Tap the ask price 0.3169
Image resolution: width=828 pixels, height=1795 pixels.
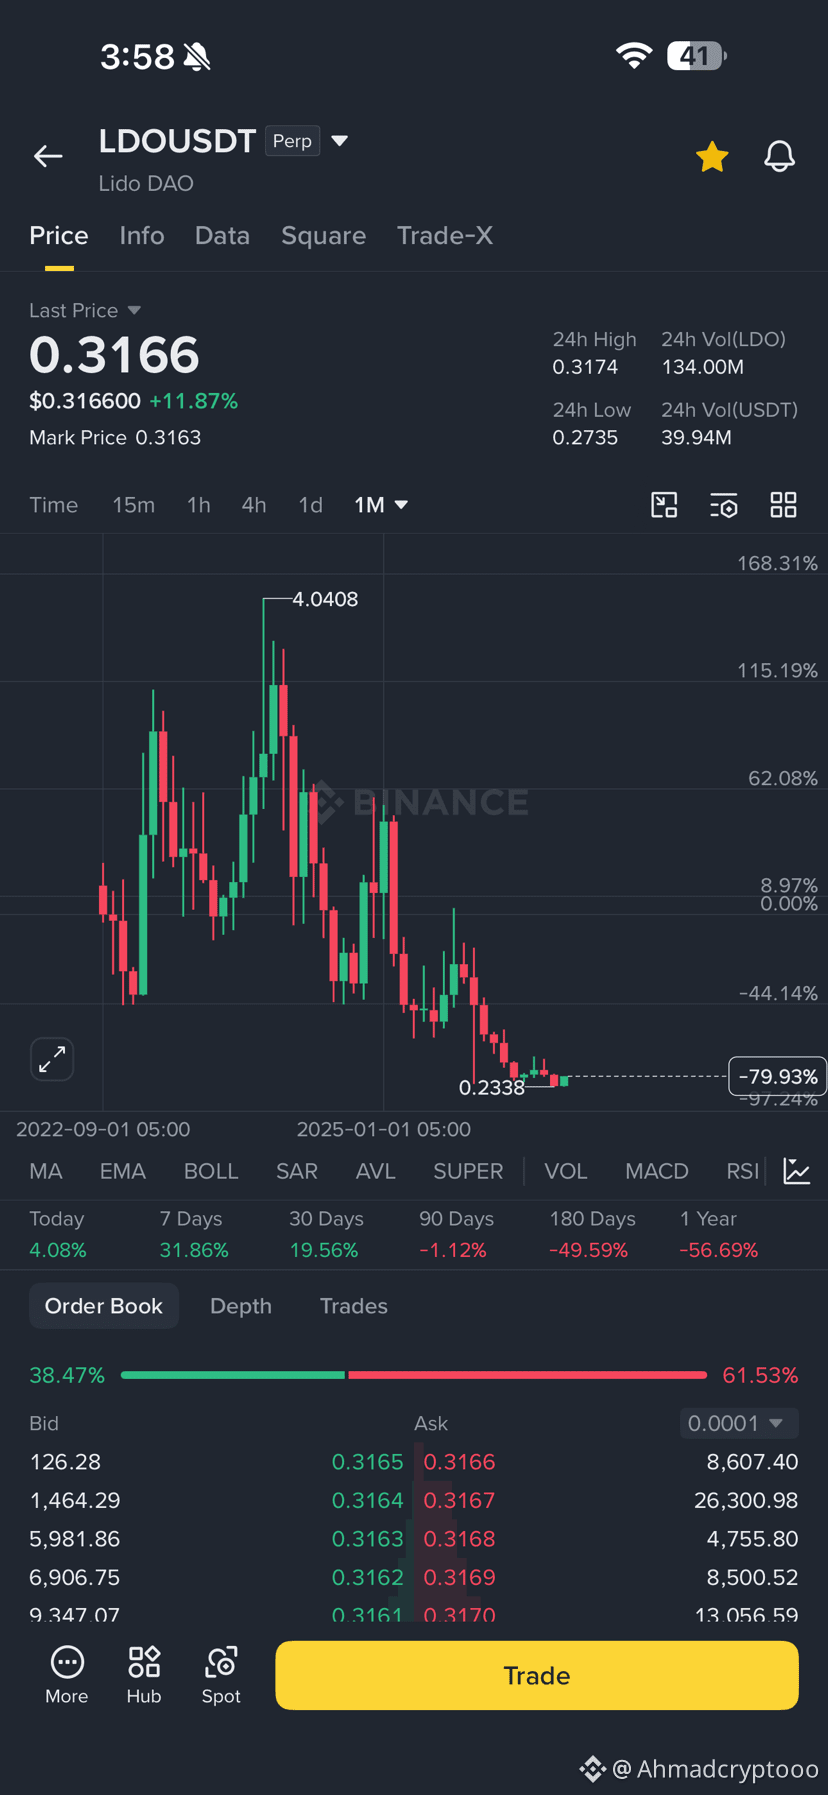tap(460, 1577)
